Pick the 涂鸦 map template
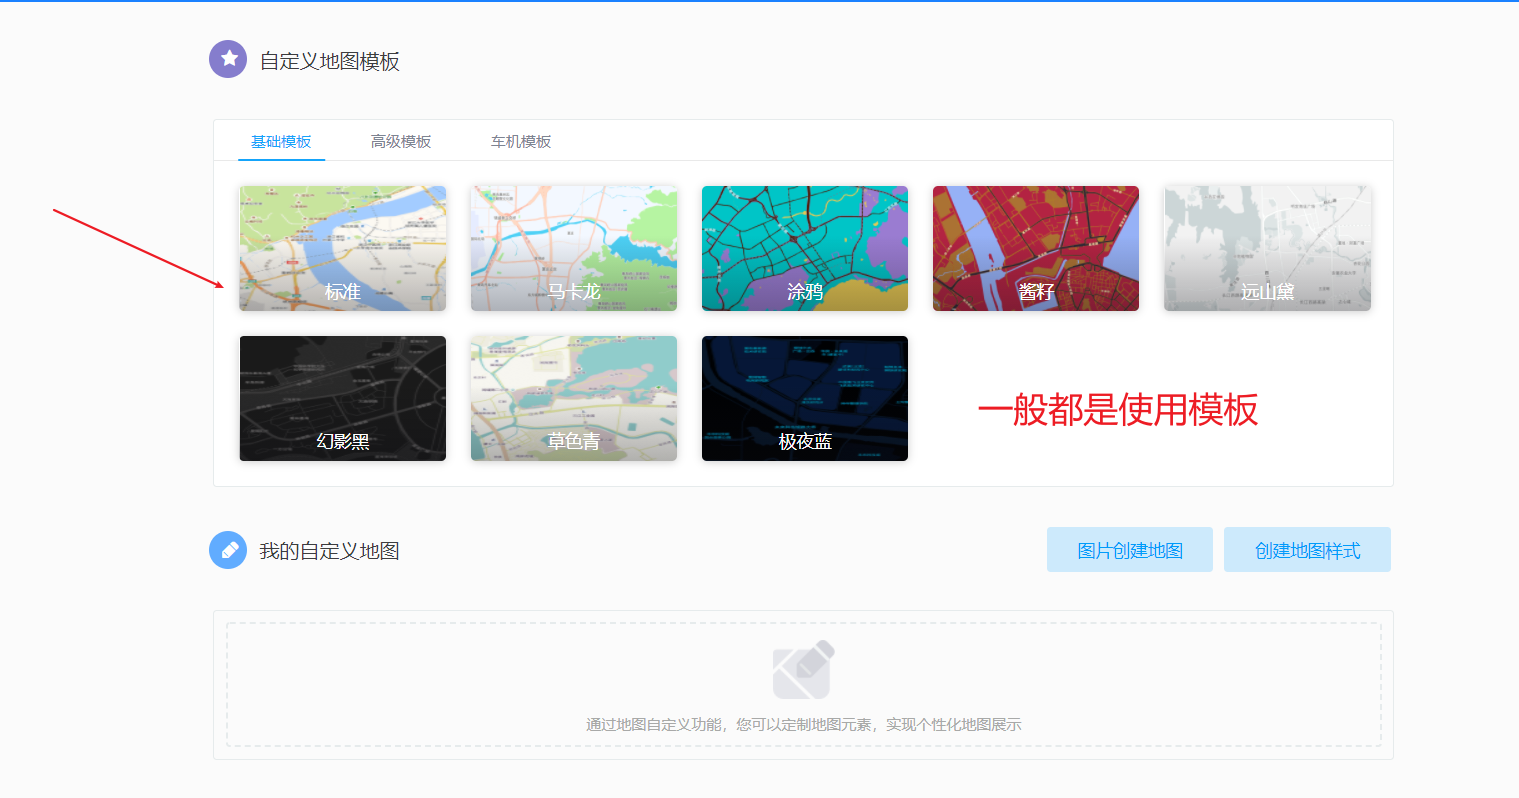This screenshot has width=1519, height=798. click(805, 248)
